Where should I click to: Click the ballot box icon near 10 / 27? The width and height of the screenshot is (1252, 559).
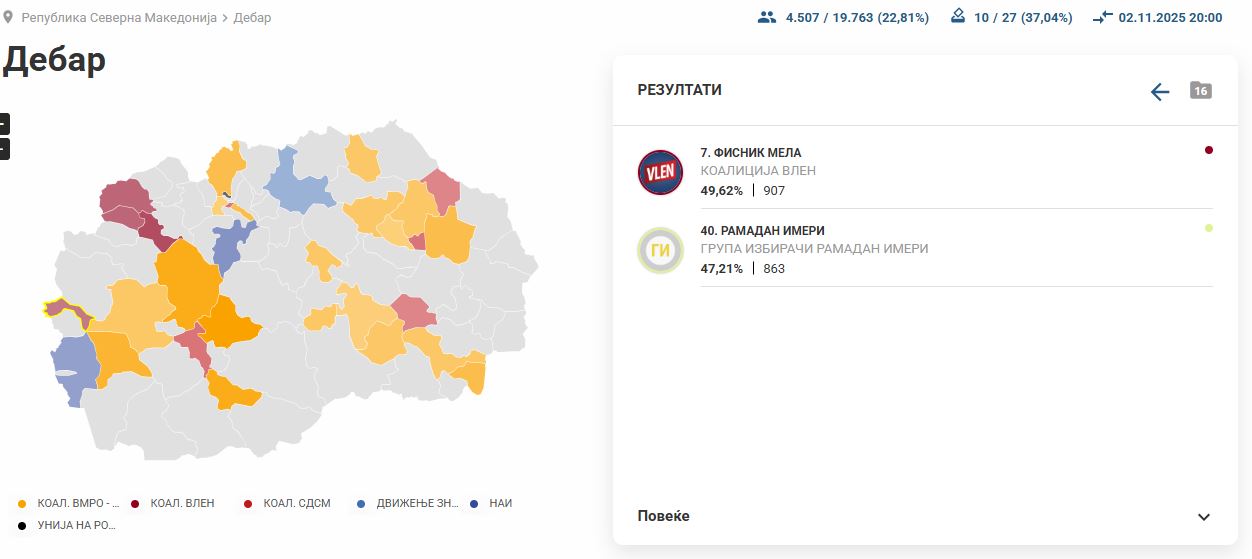958,17
